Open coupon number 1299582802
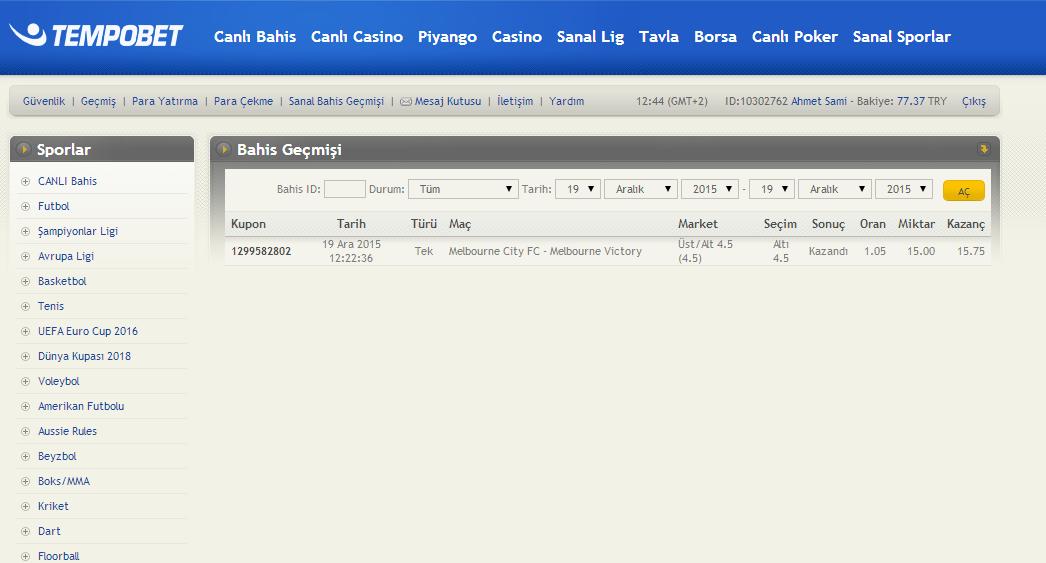 click(261, 252)
